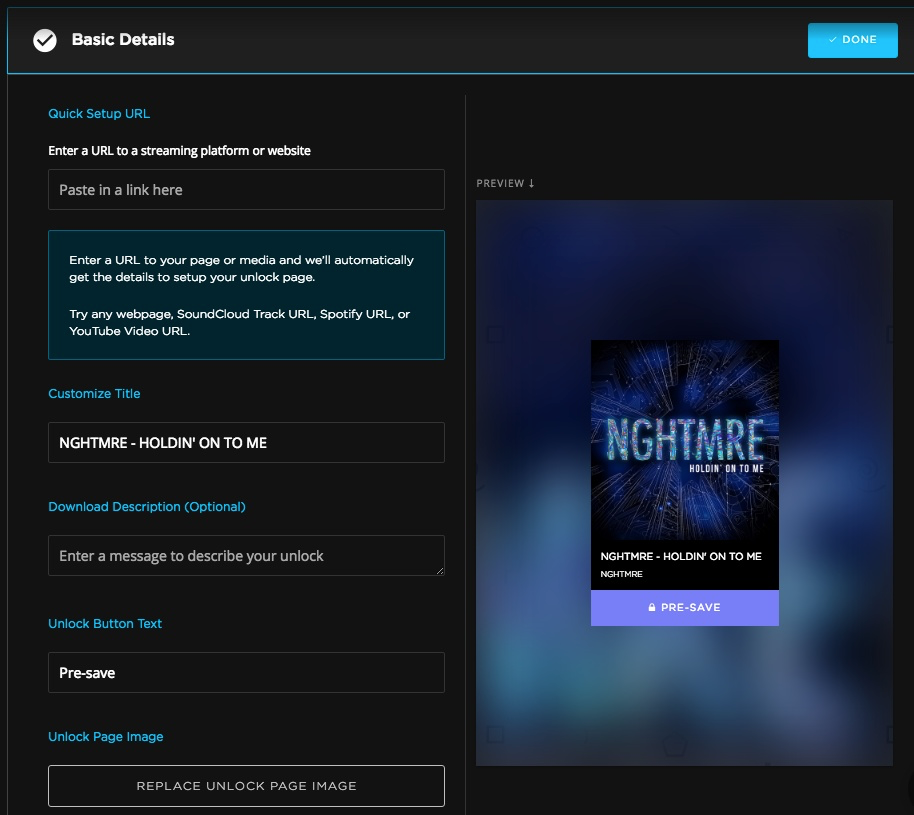Click the description textarea resize handle
914x815 pixels.
(x=440, y=571)
